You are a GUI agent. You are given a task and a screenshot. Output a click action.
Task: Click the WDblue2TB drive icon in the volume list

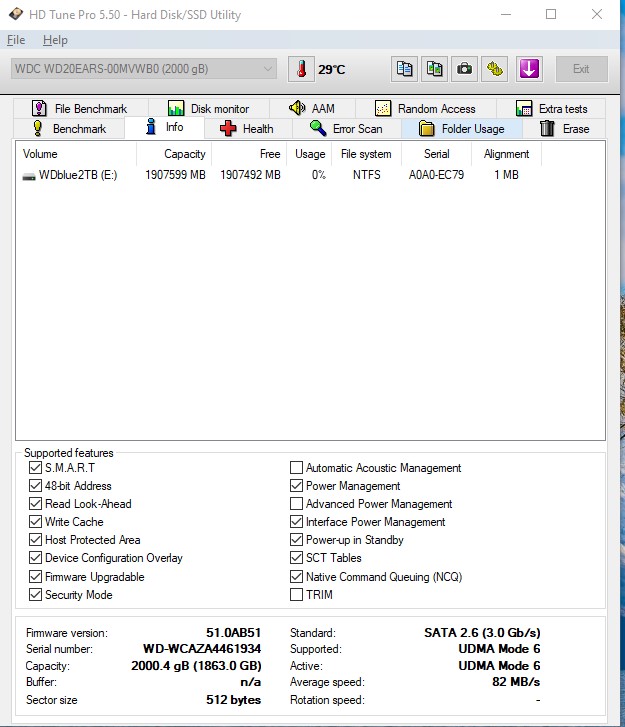click(29, 176)
